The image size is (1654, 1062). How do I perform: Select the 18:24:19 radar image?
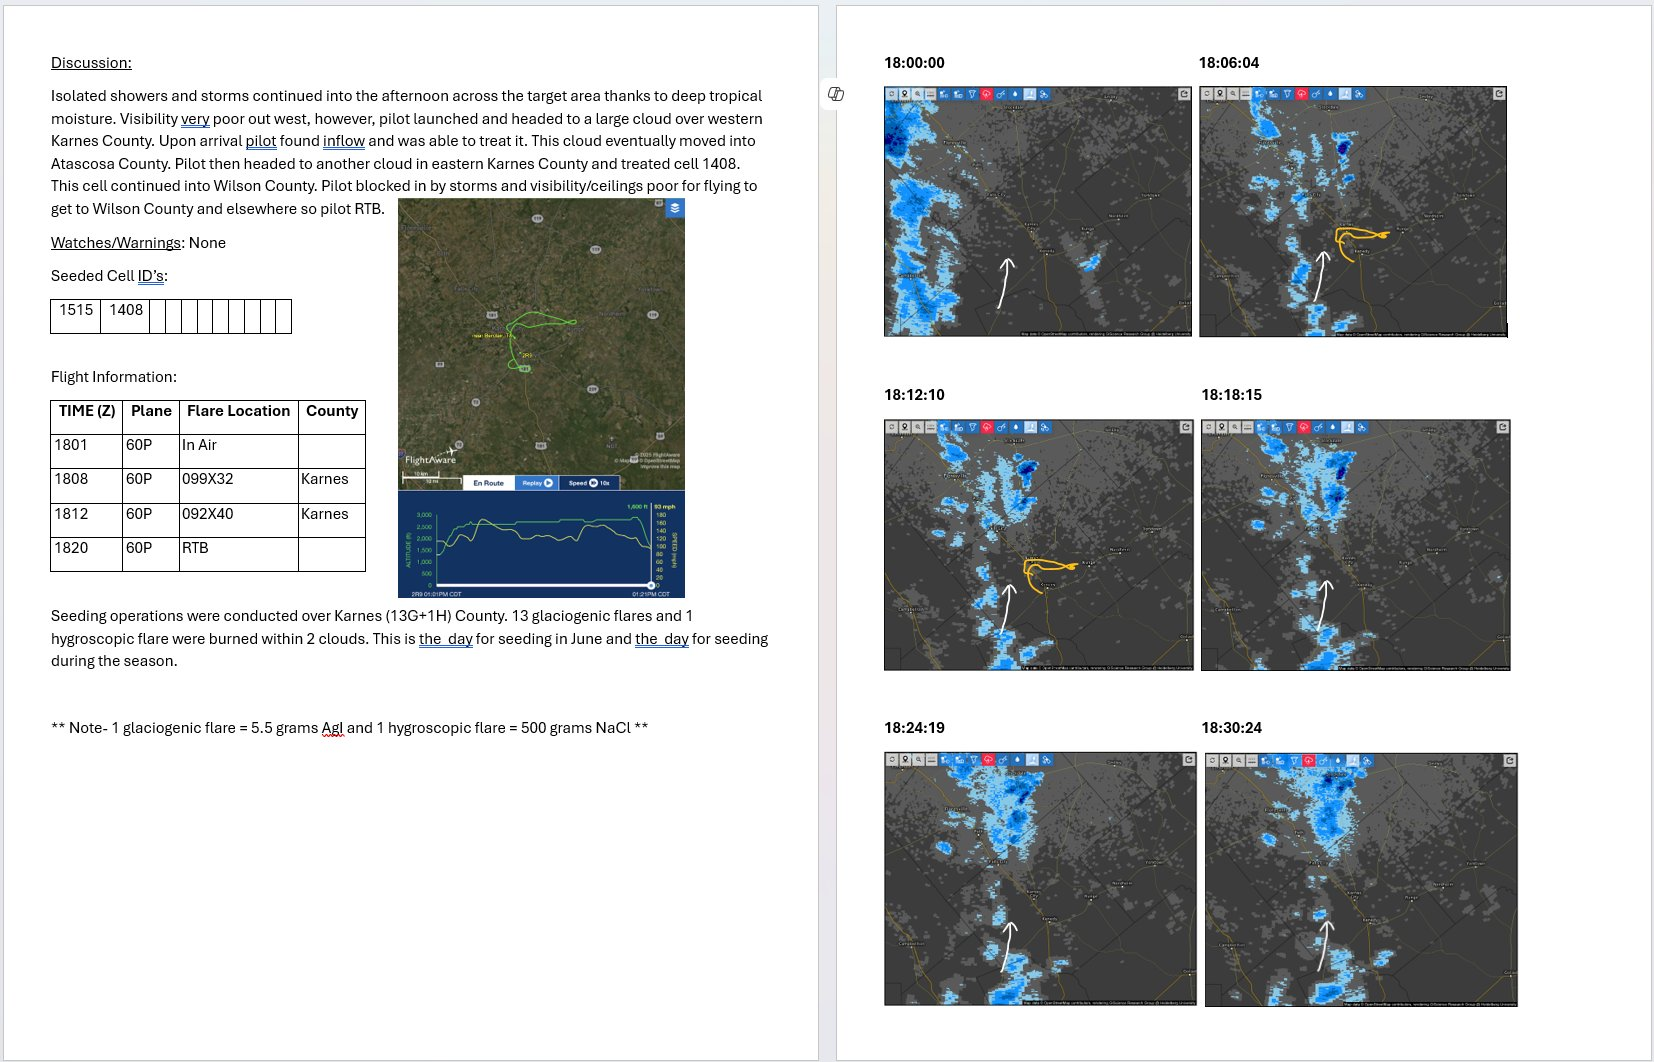click(1040, 879)
